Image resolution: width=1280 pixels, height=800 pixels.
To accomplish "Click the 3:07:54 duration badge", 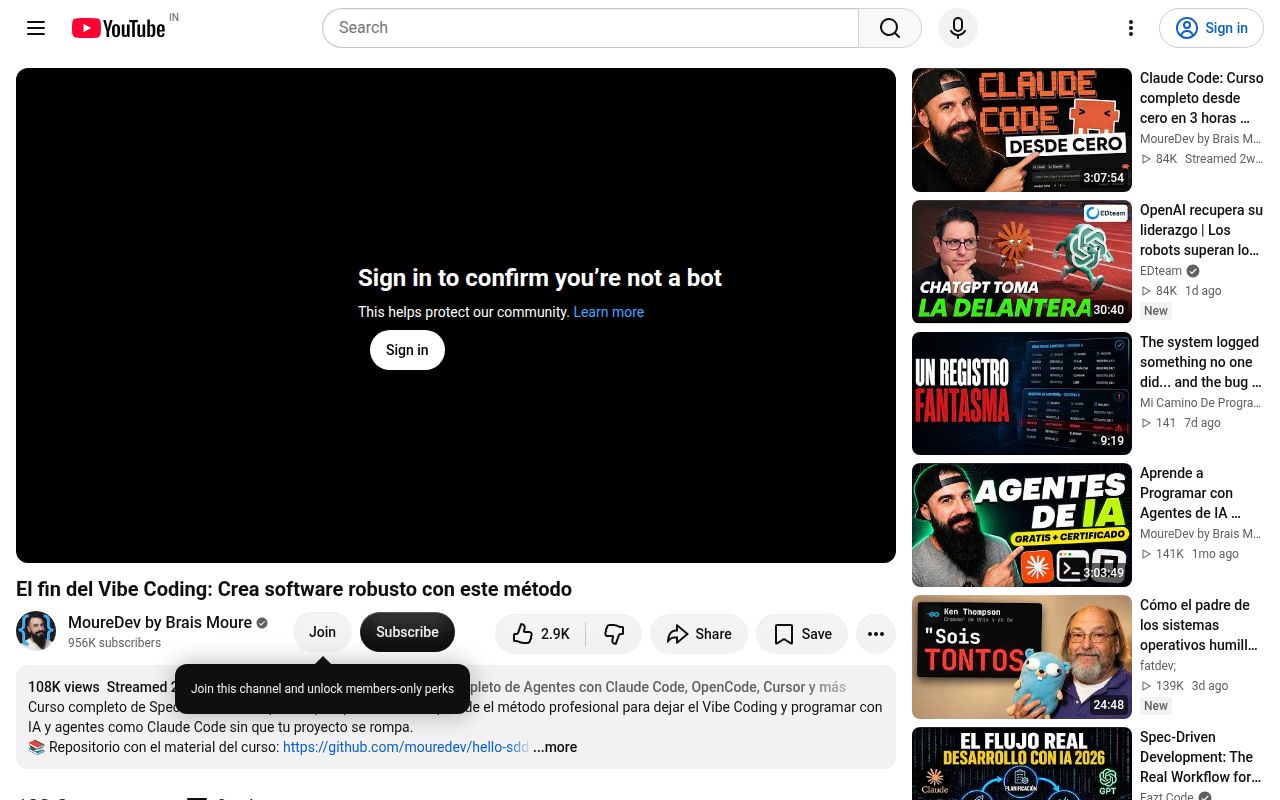I will 1104,178.
